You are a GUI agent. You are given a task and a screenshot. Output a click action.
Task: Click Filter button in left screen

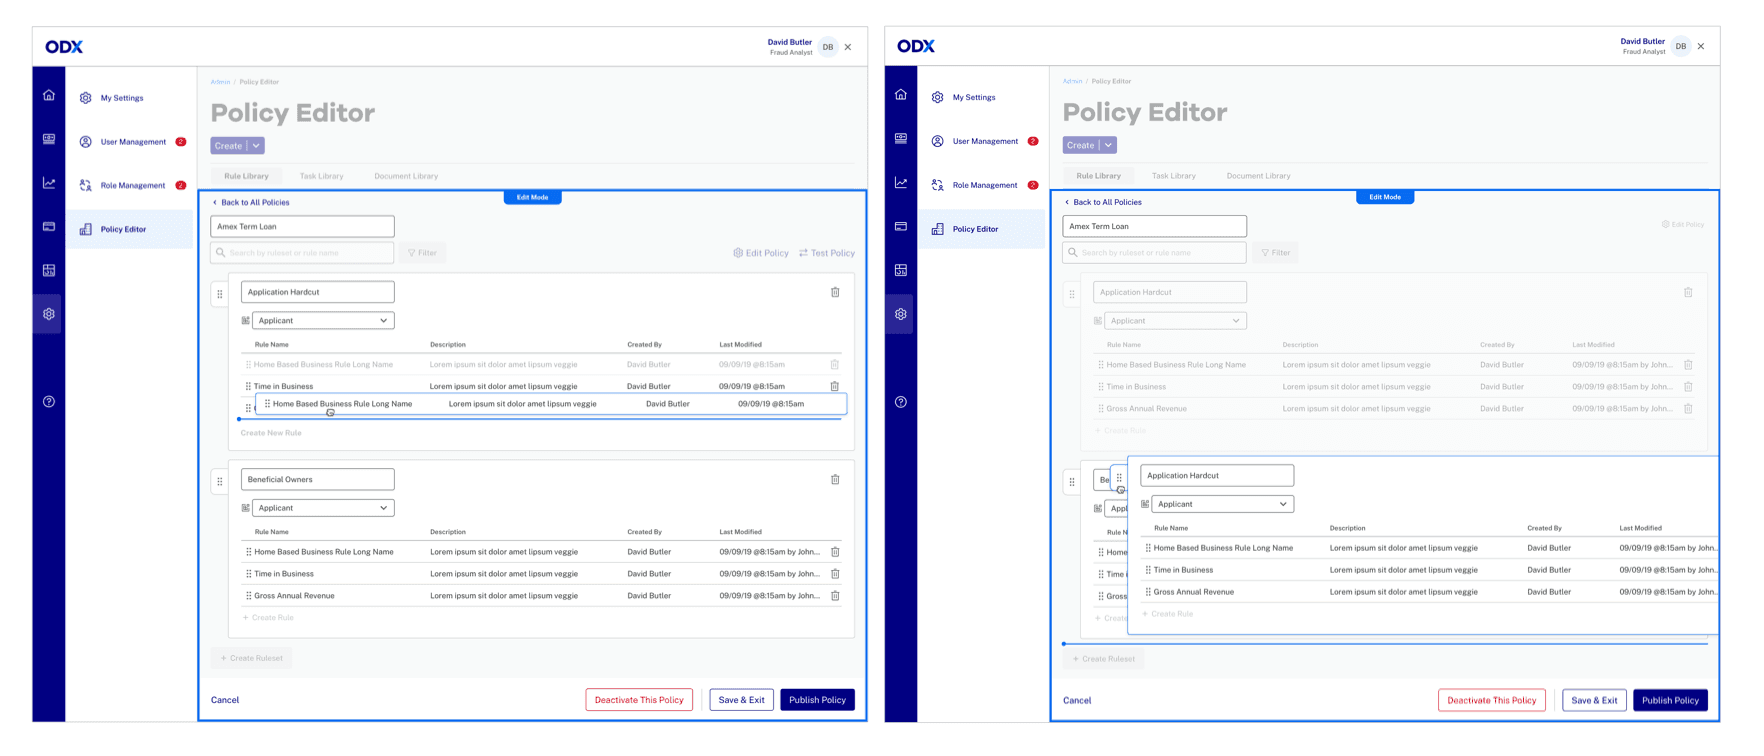pos(422,253)
